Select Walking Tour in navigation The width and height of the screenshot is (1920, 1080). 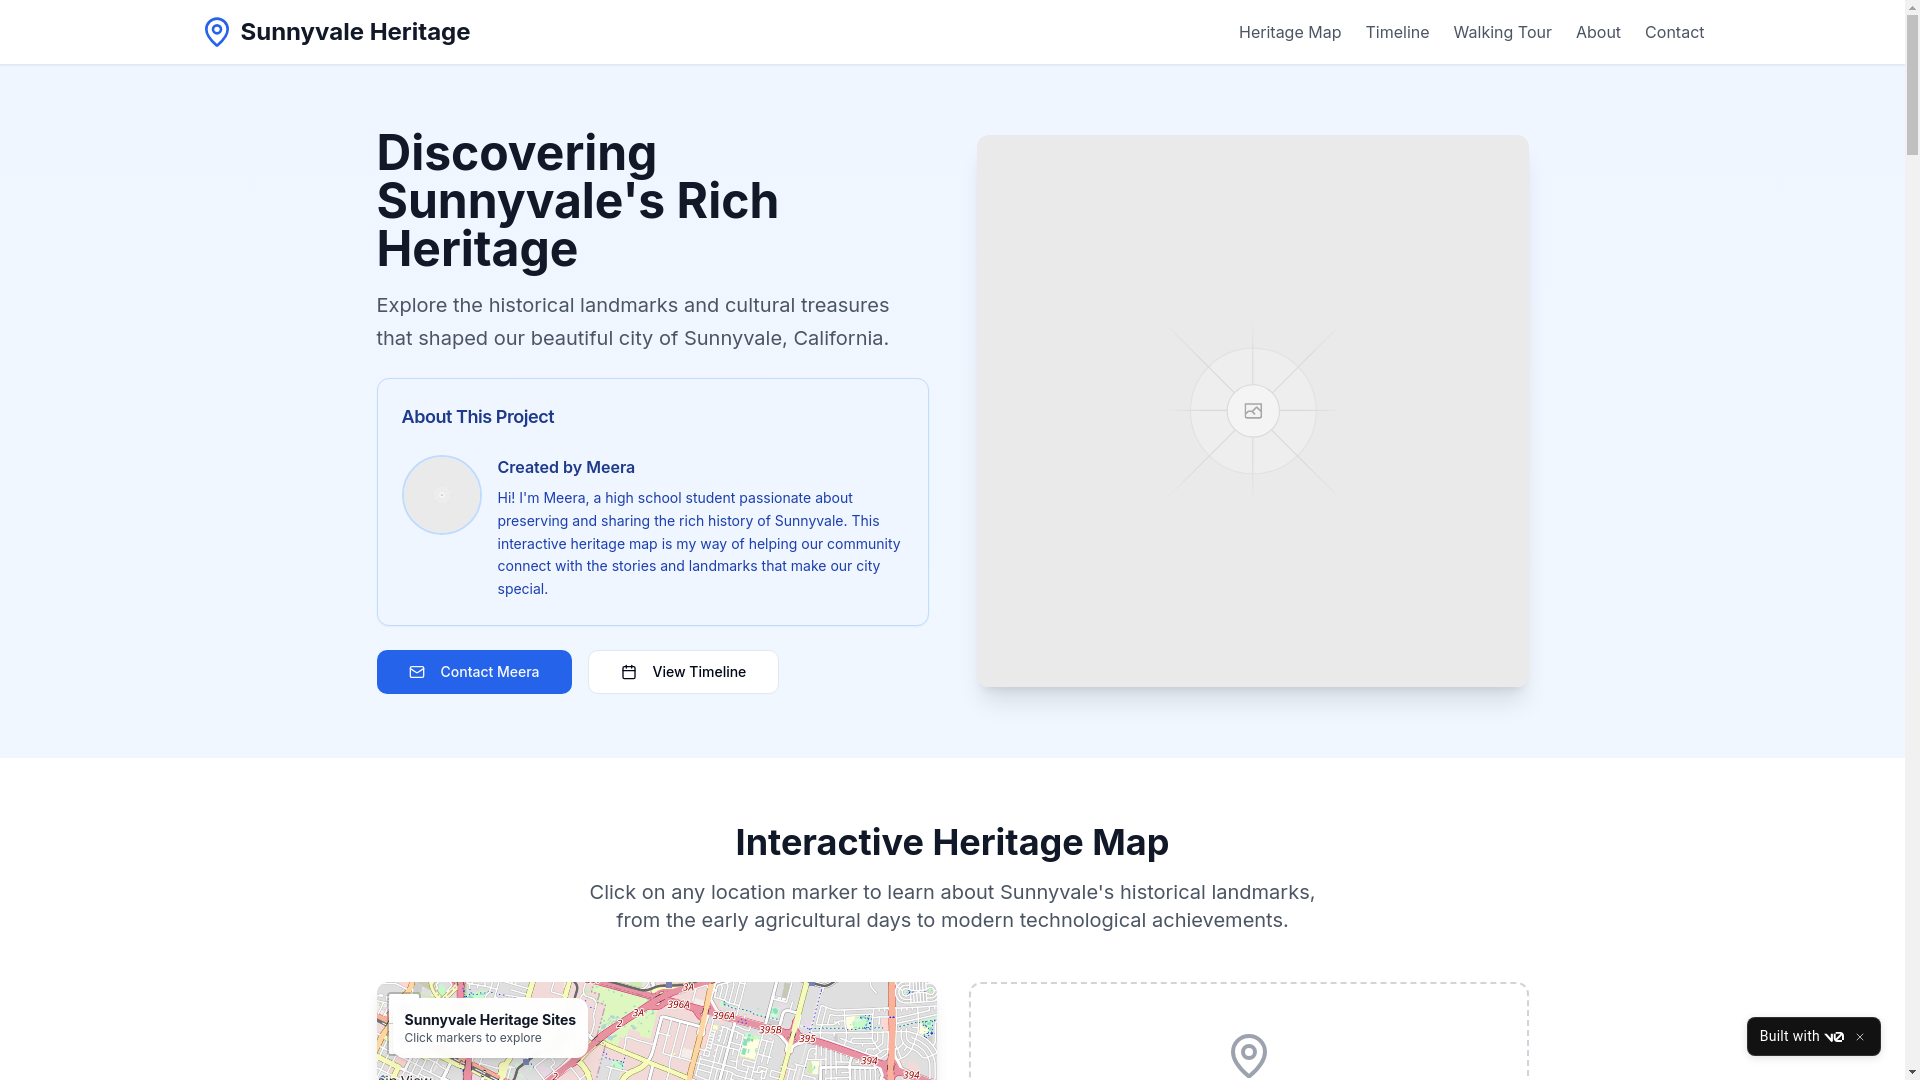[1501, 32]
